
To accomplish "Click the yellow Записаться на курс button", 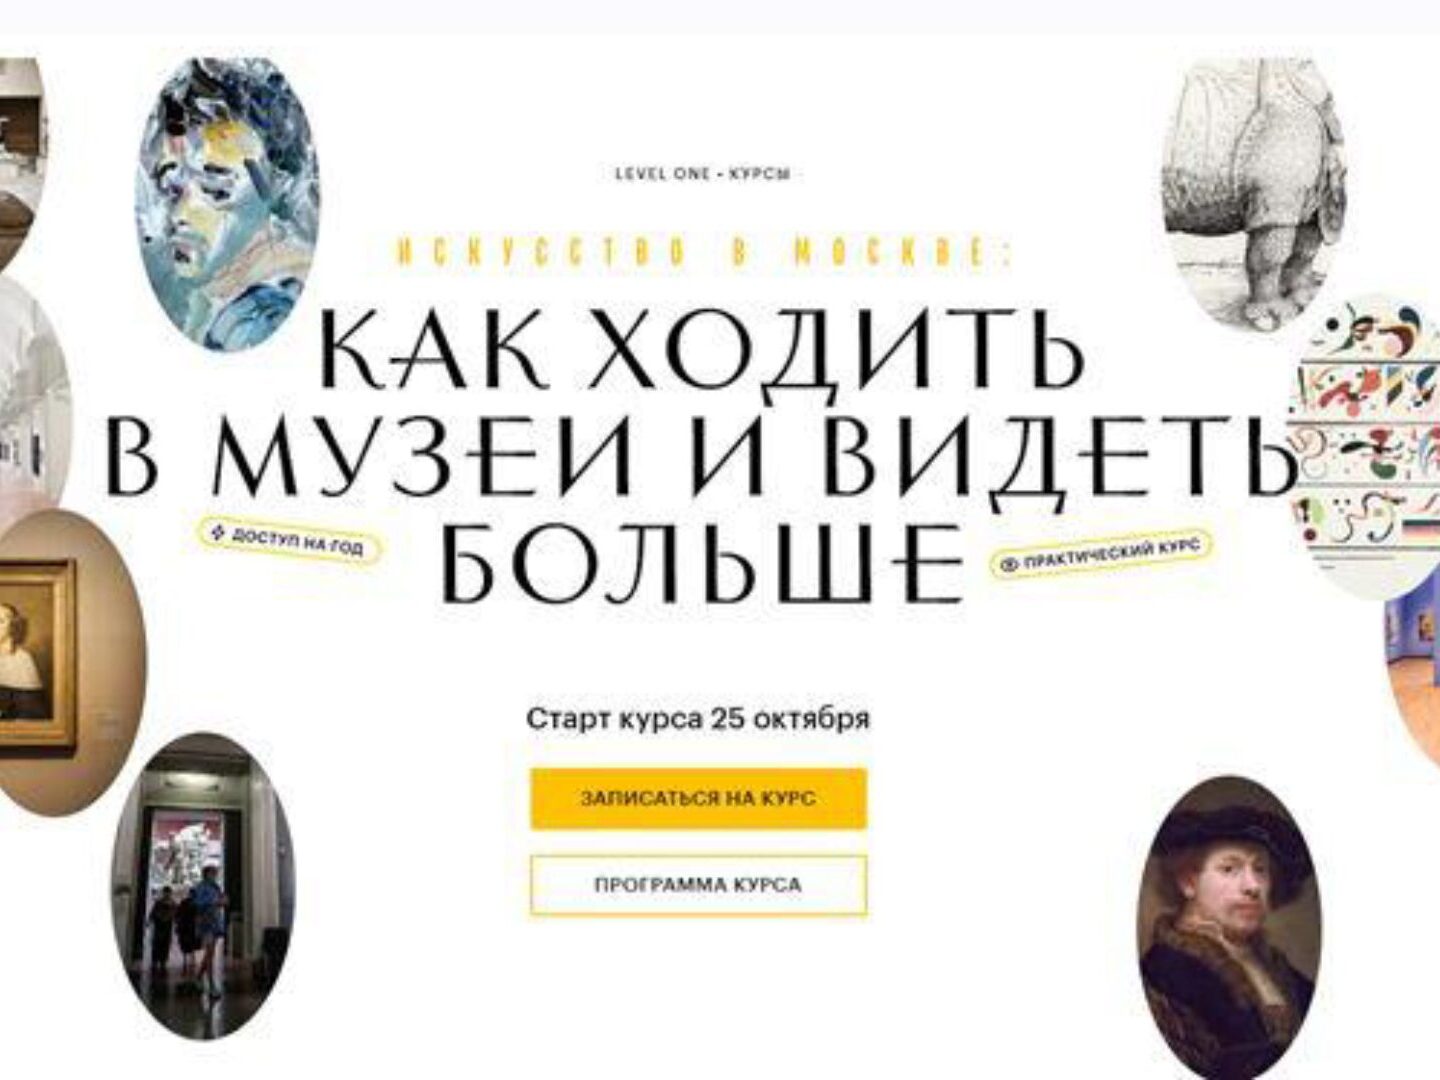I will [698, 798].
